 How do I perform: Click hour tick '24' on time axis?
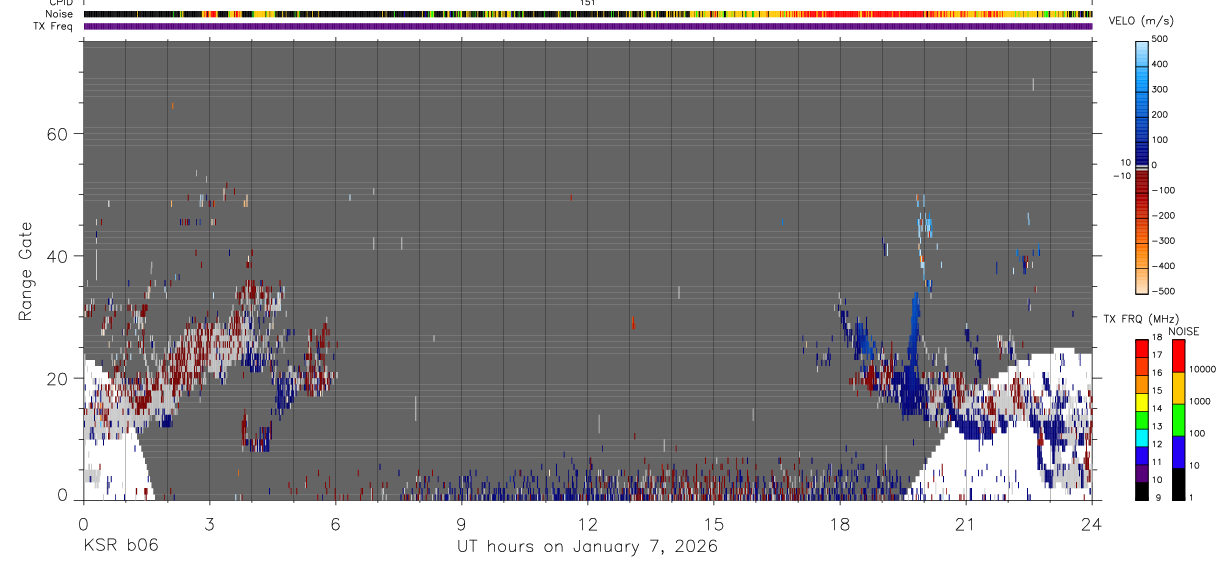[x=1092, y=523]
